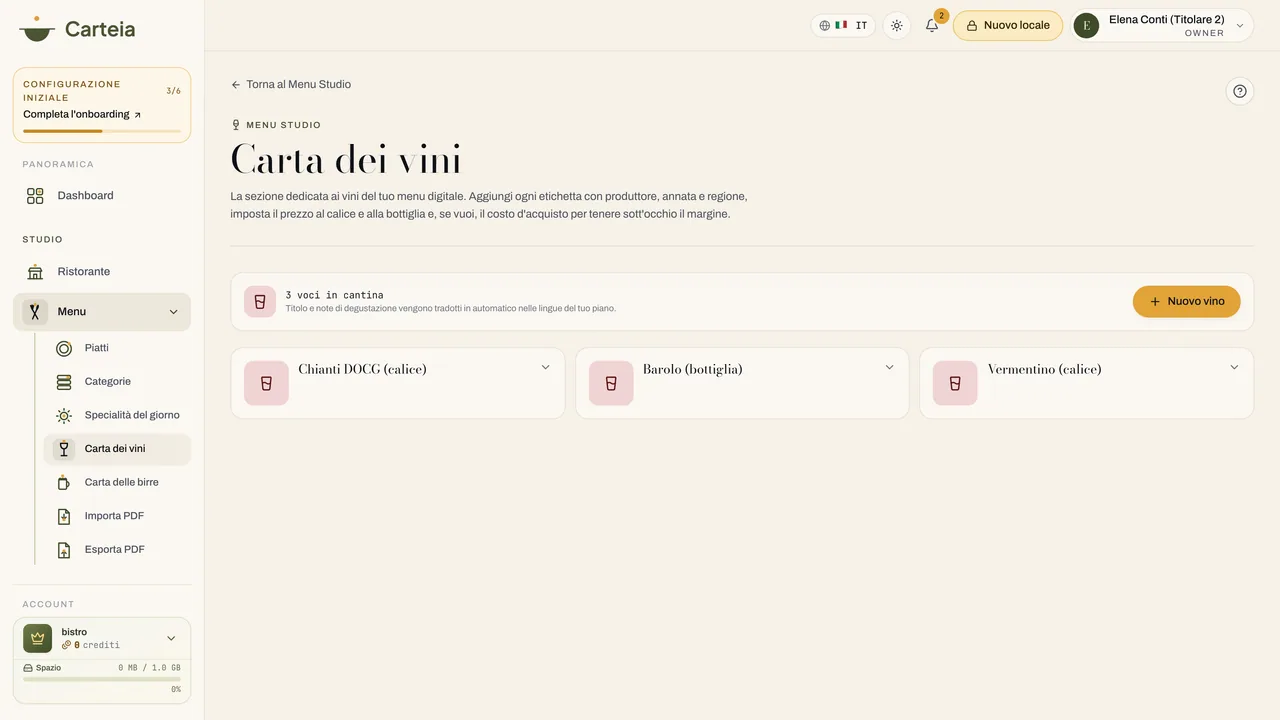
Task: Click the Carta delle birre mug icon
Action: [64, 482]
